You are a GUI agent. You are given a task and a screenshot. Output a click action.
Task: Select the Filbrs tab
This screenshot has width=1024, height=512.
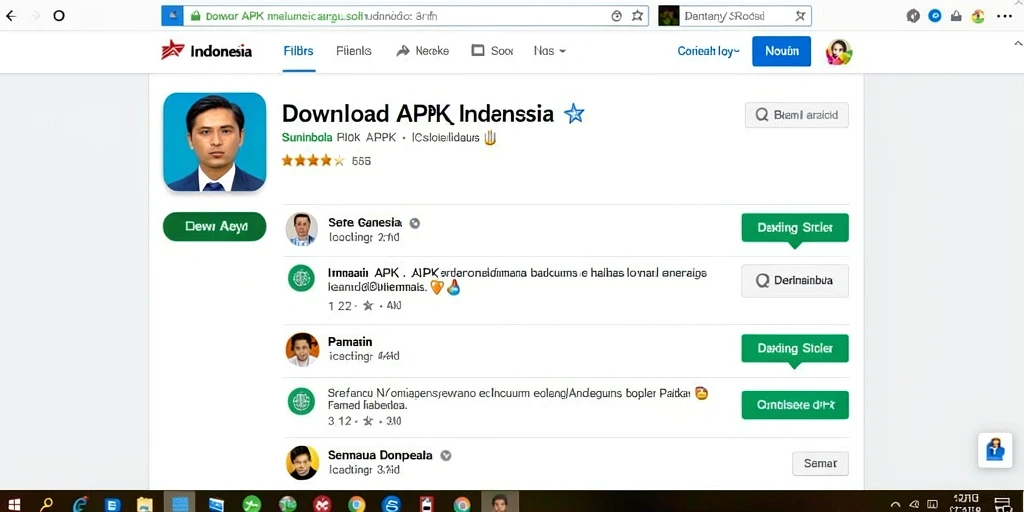[298, 51]
